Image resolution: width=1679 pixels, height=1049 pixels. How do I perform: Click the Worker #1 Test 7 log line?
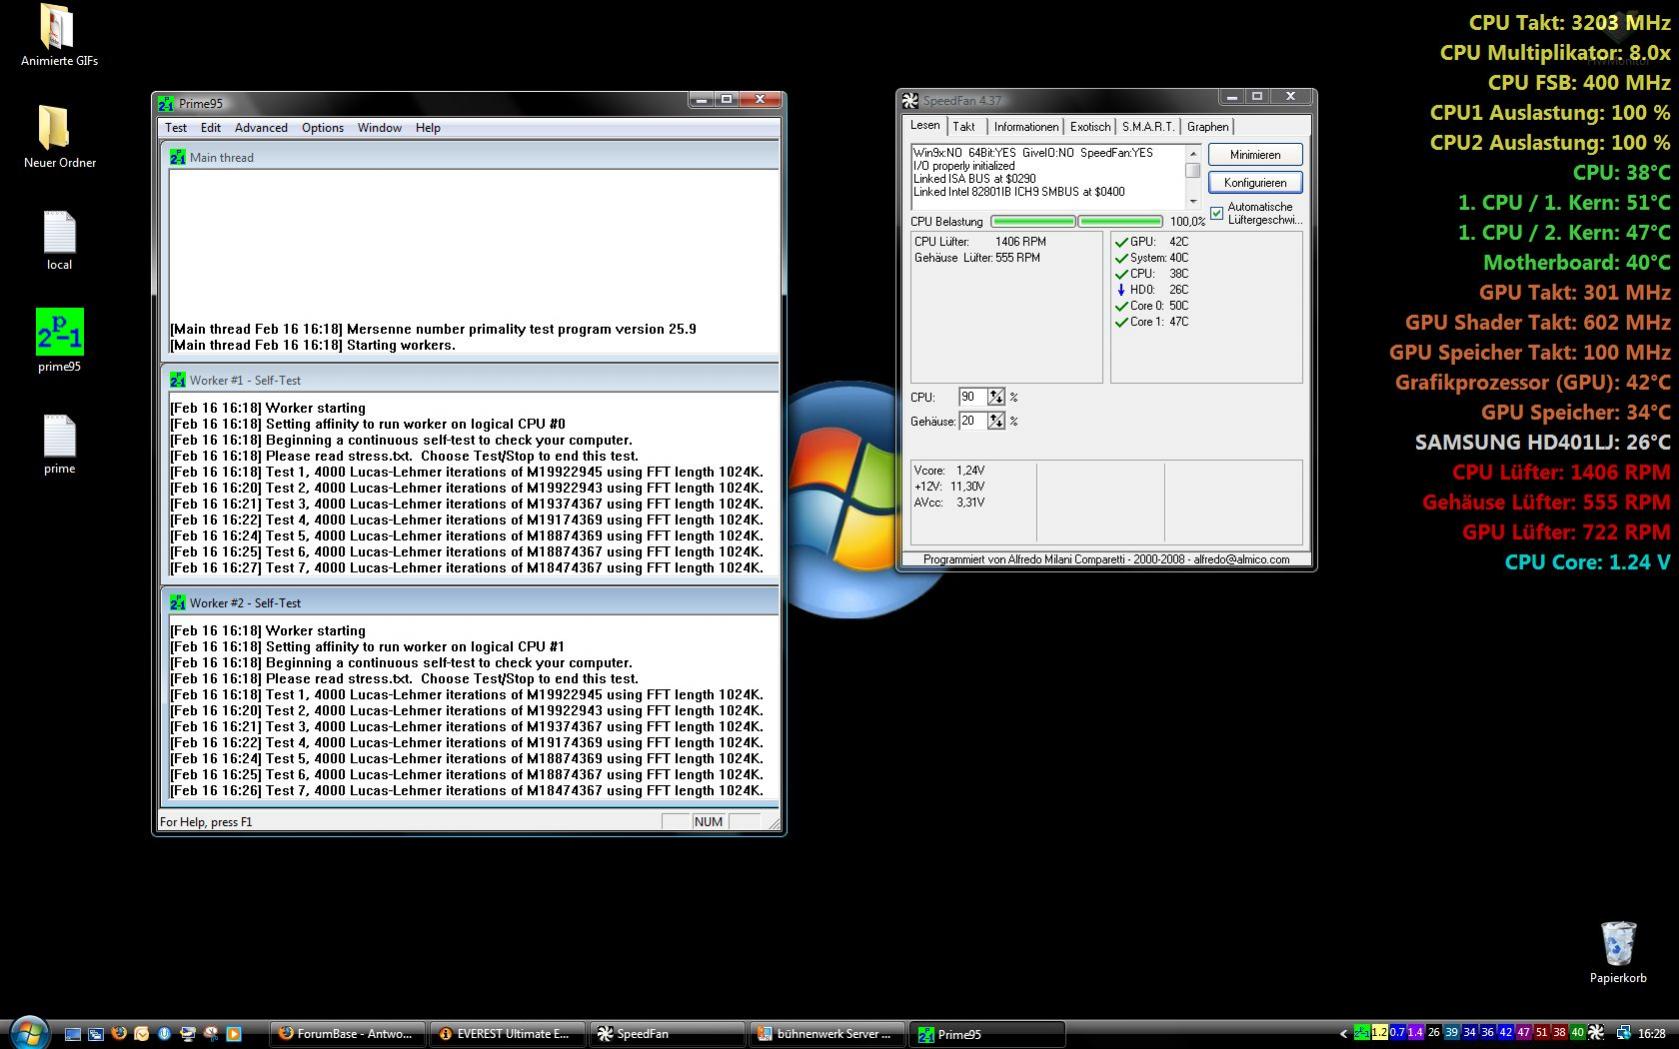pyautogui.click(x=466, y=568)
